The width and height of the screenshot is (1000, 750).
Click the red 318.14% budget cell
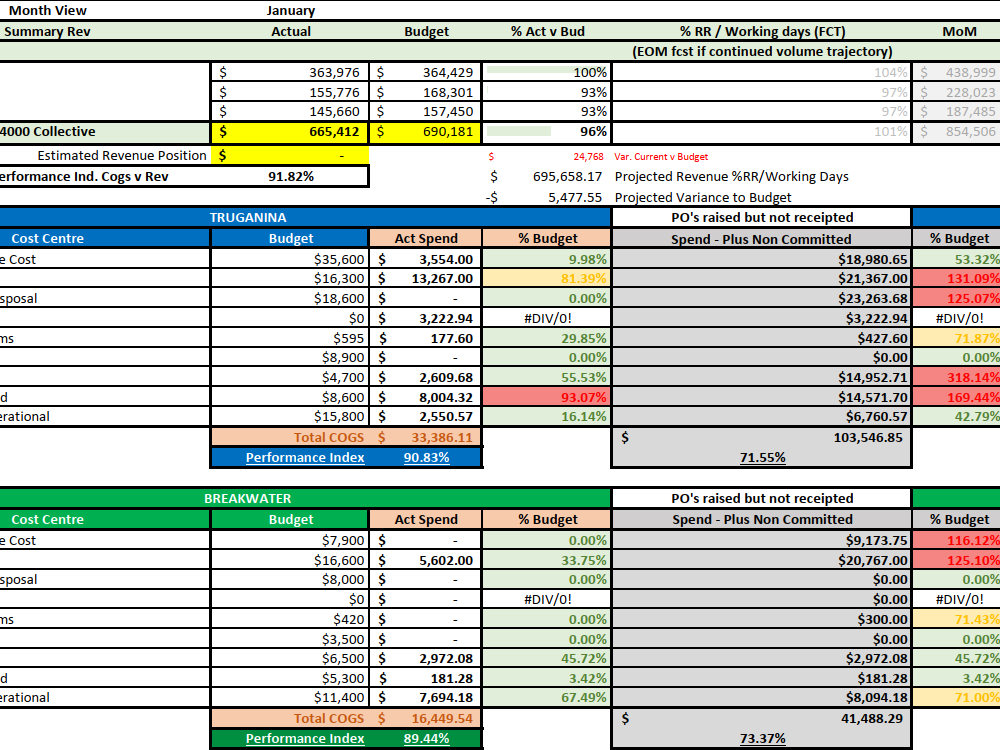click(x=957, y=377)
